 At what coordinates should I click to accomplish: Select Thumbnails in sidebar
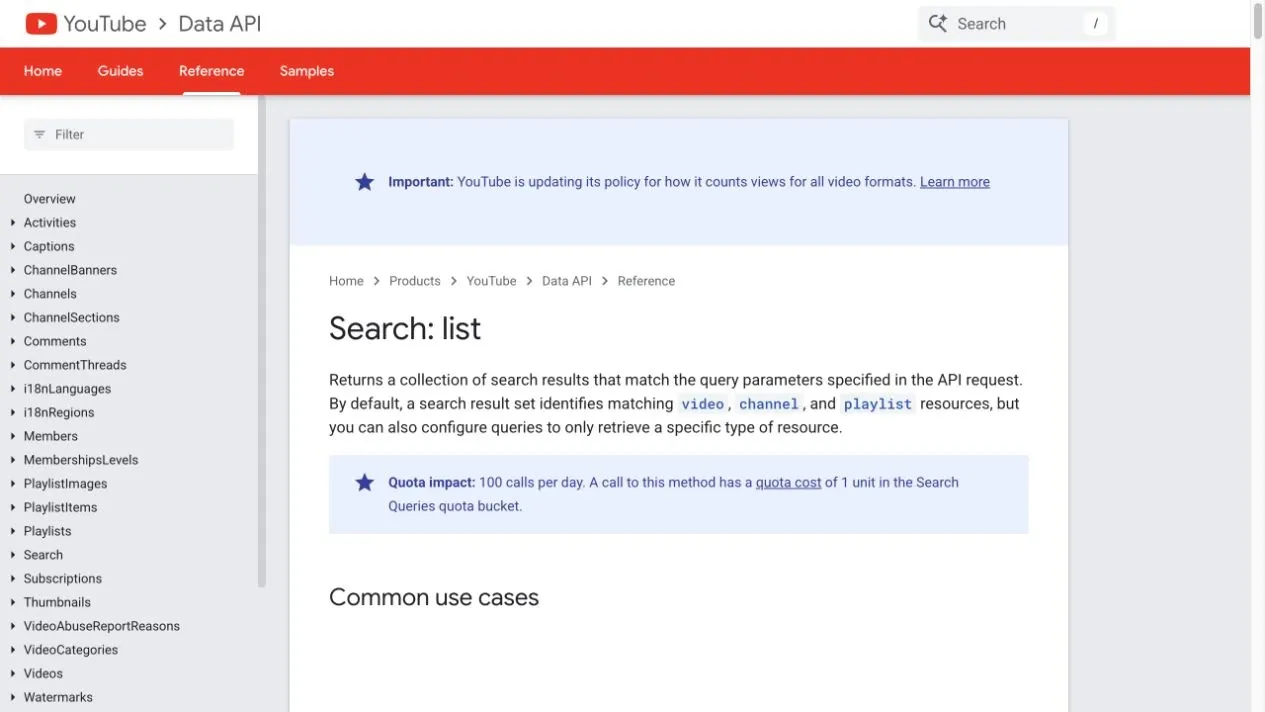(x=57, y=602)
